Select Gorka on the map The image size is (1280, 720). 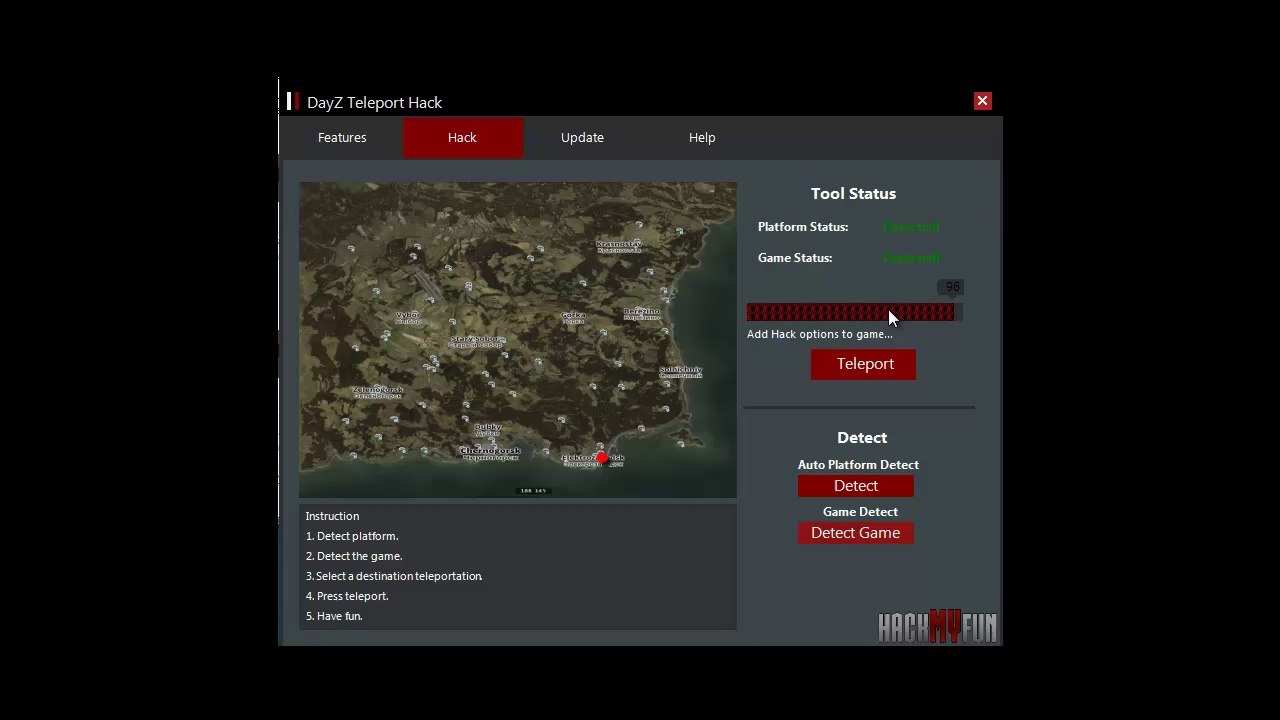coord(573,317)
